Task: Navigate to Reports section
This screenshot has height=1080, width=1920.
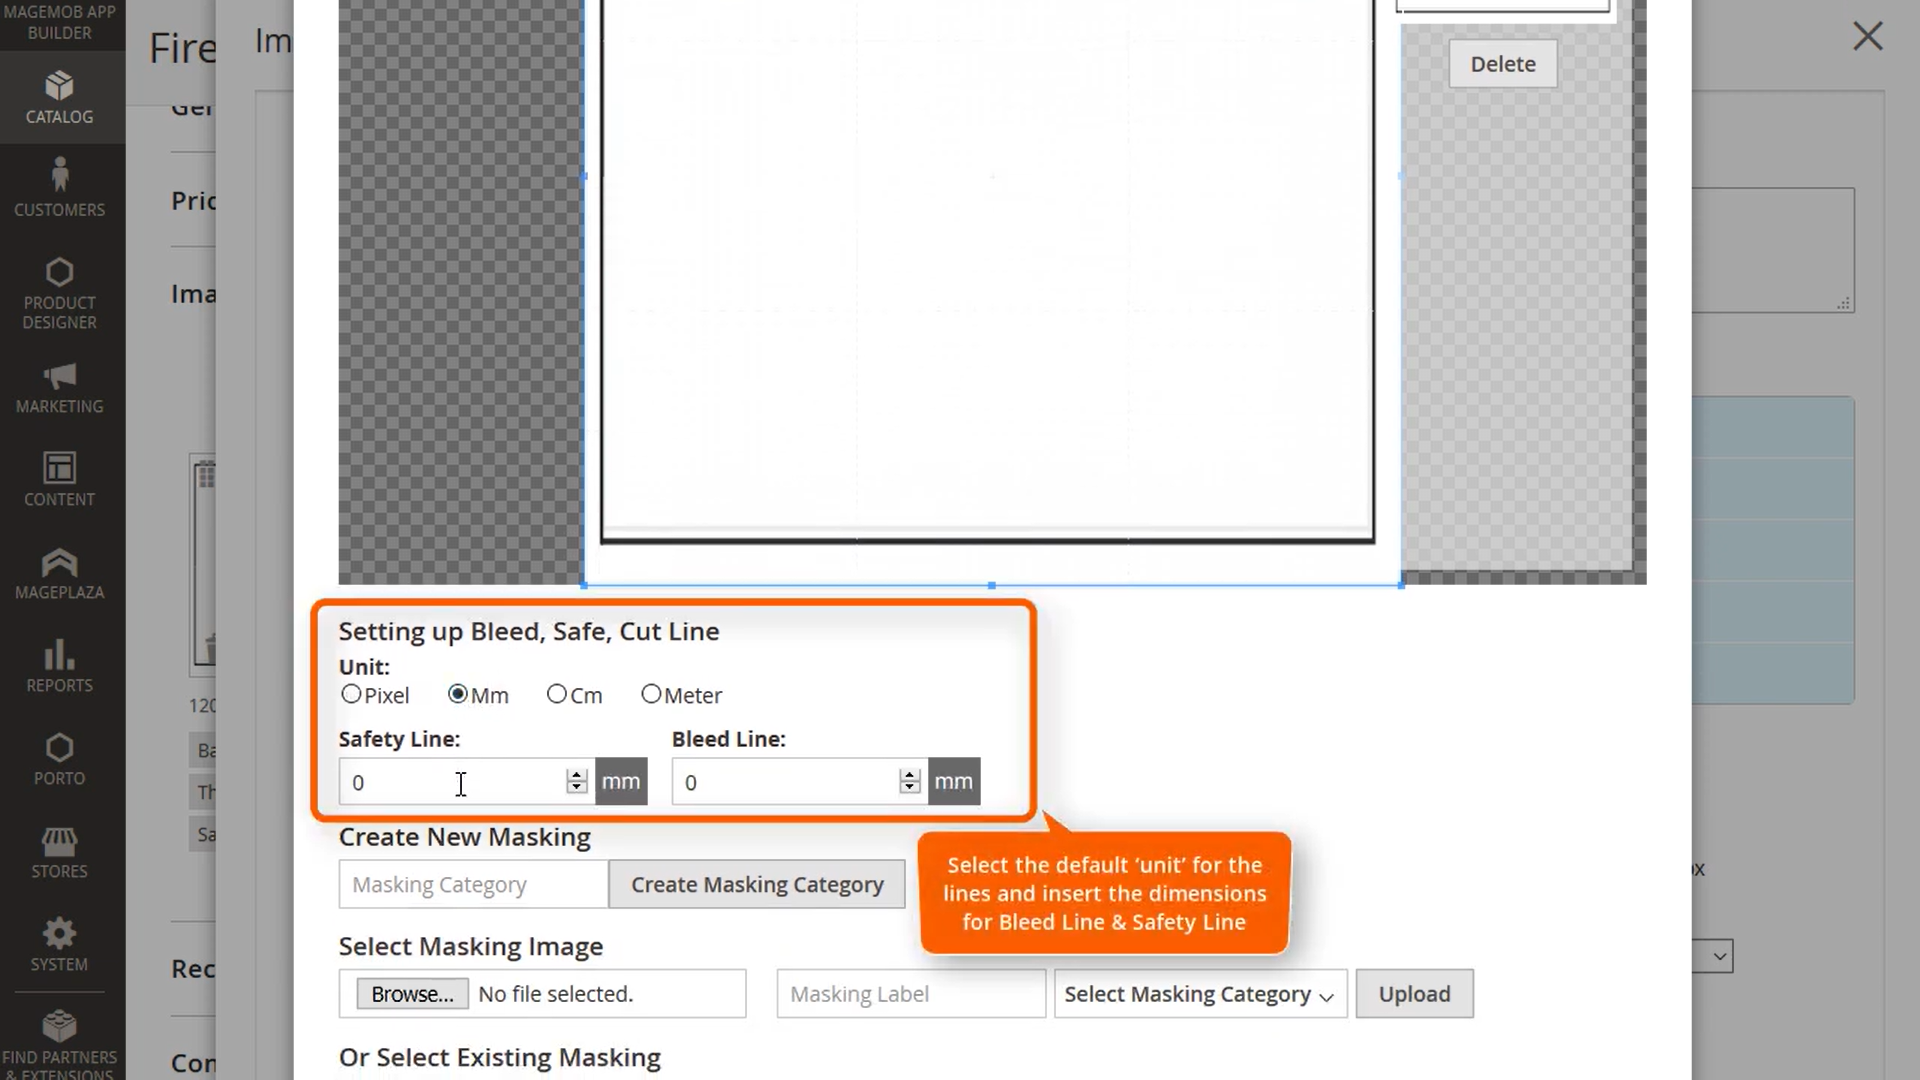Action: tap(59, 665)
